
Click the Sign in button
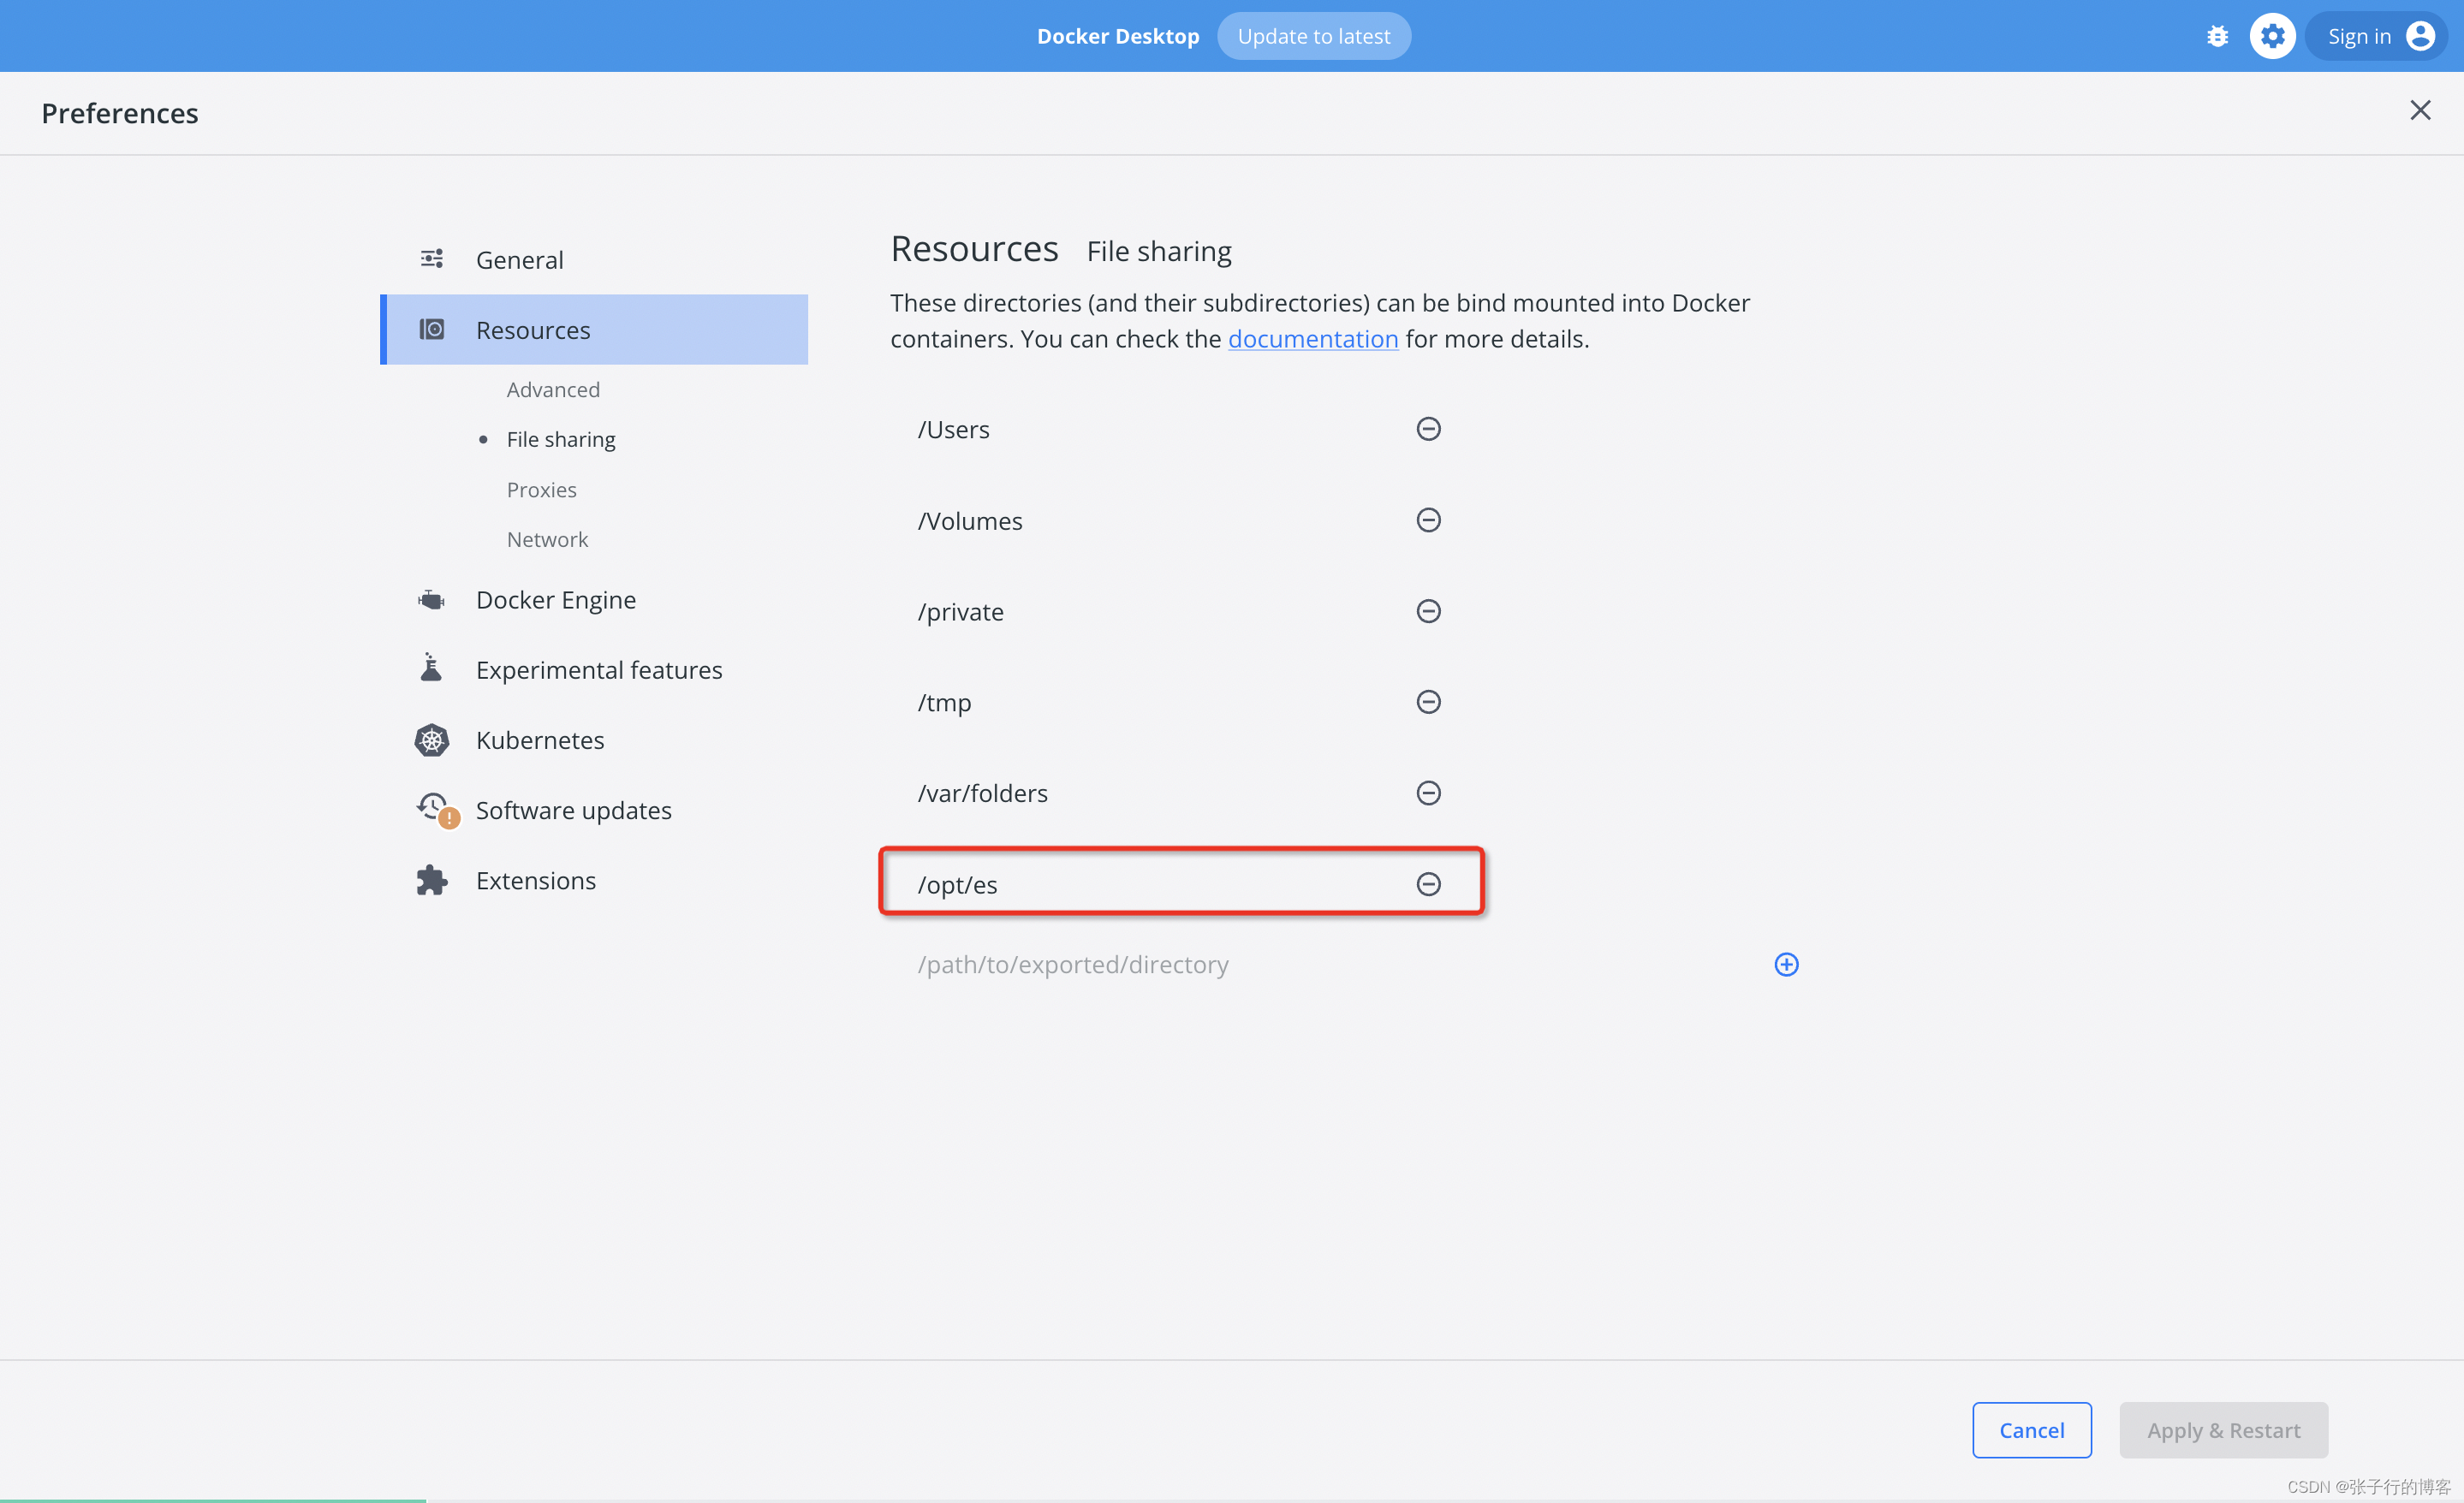2375,36
